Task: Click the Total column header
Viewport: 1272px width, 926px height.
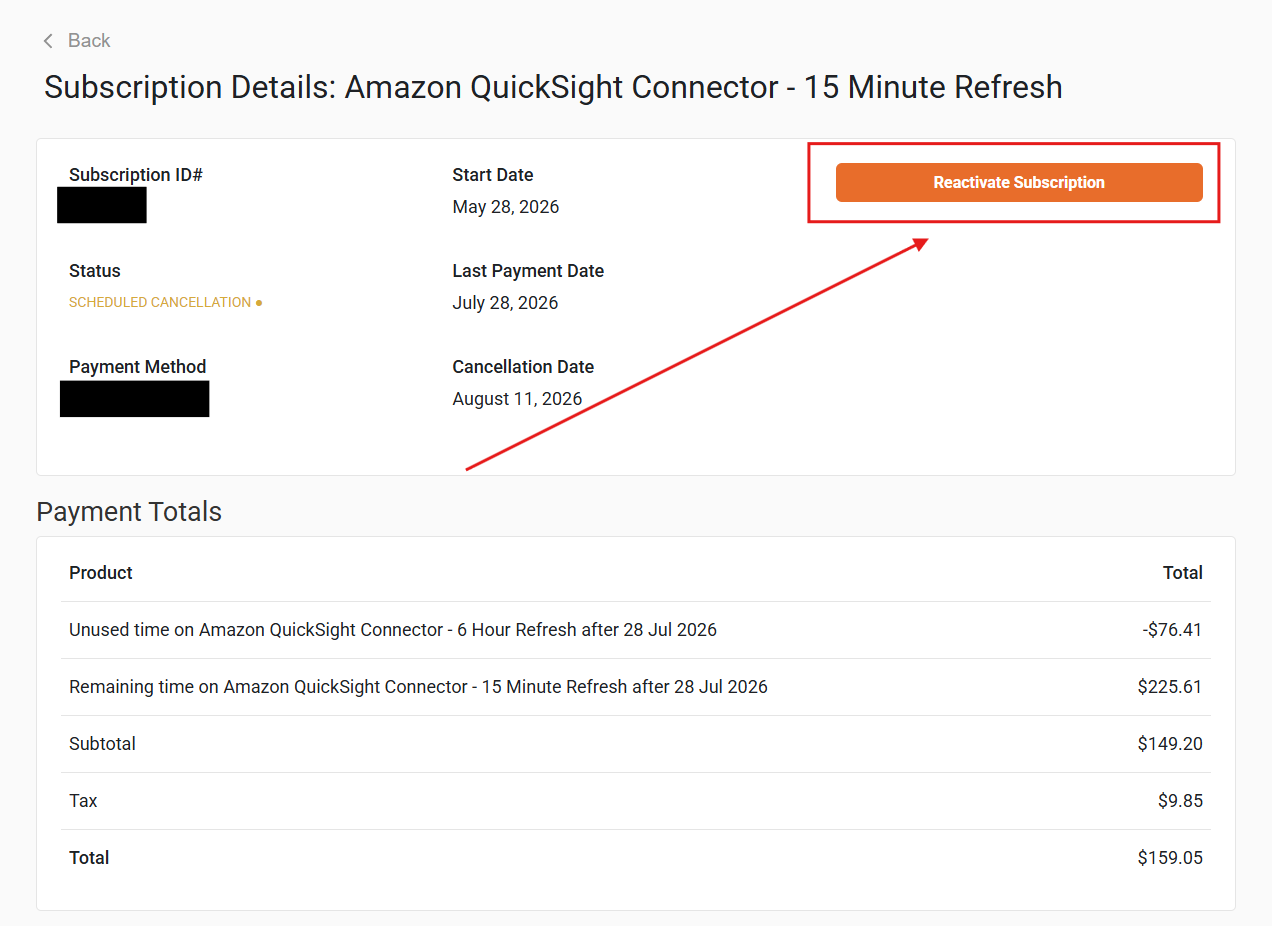Action: 1183,573
